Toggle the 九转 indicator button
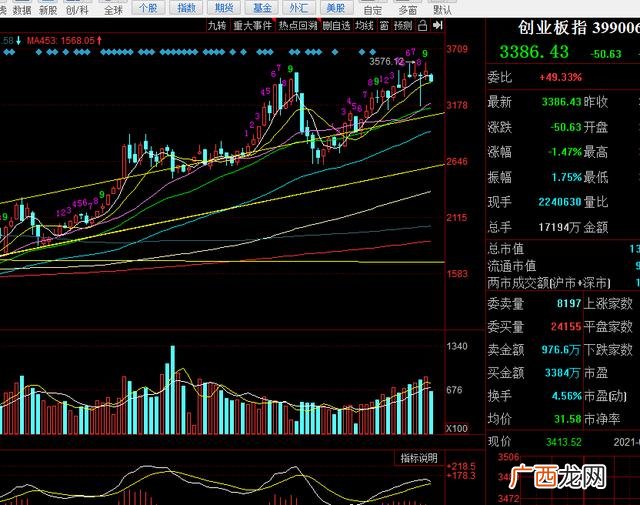This screenshot has width=640, height=505. pos(217,26)
